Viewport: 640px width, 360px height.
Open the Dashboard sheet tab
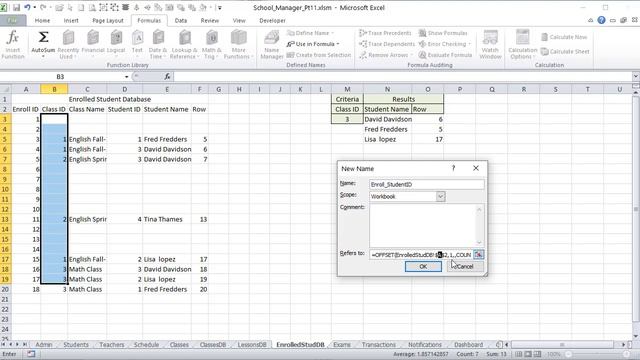[468, 345]
